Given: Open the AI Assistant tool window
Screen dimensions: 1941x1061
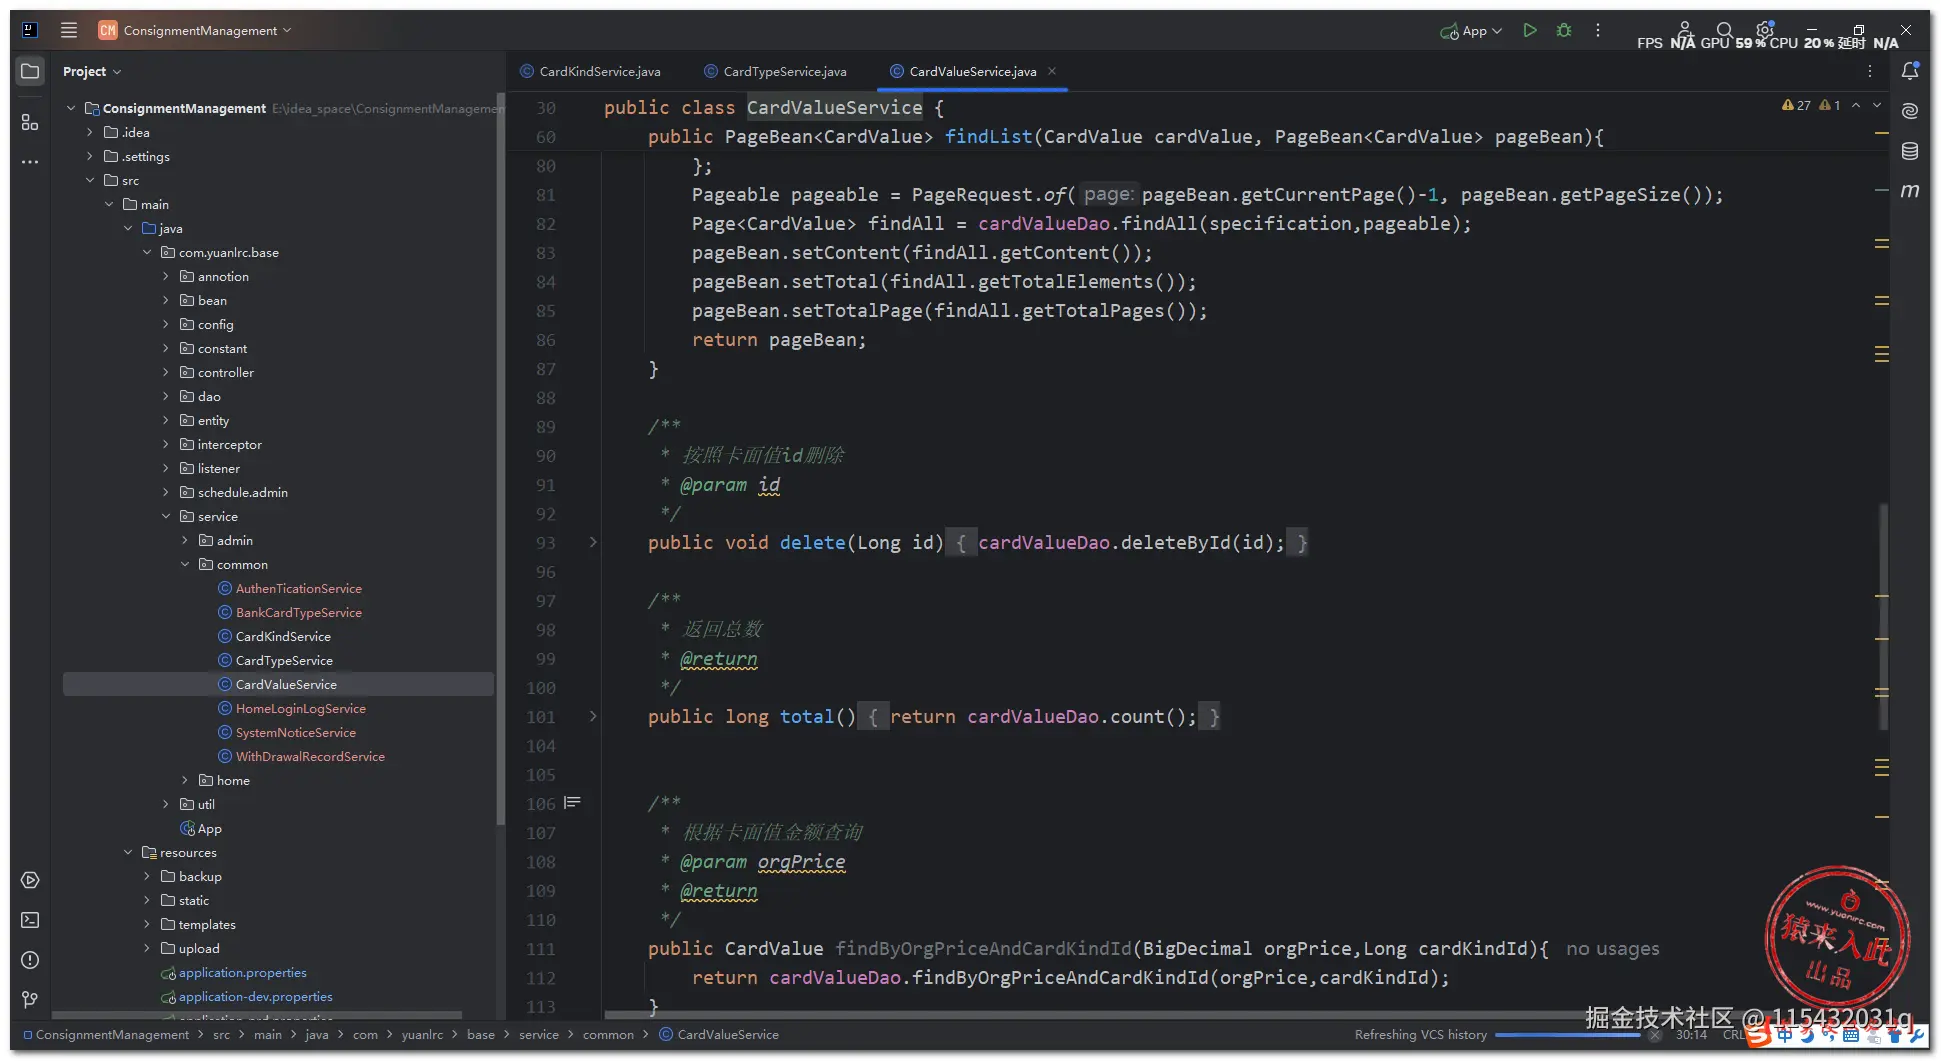Looking at the screenshot, I should point(1910,111).
